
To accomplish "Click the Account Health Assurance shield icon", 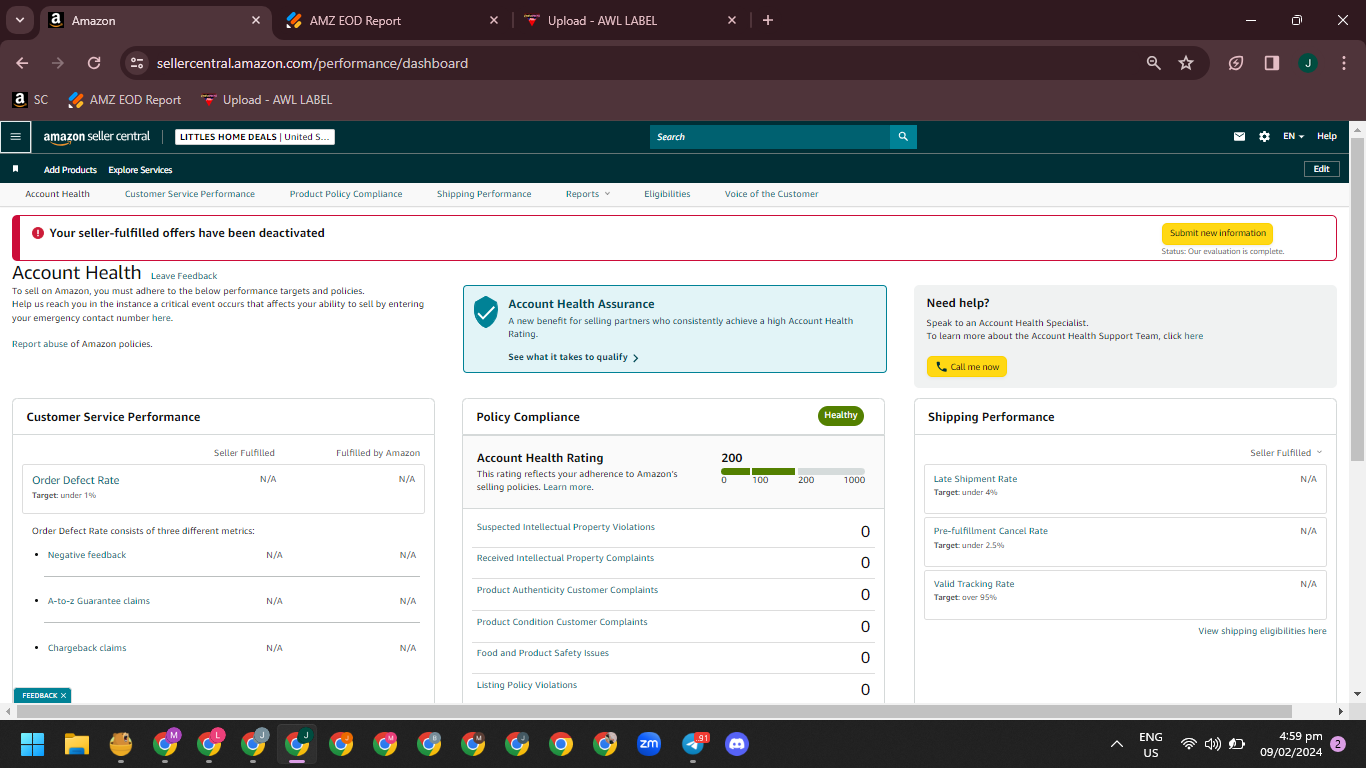I will pos(486,312).
